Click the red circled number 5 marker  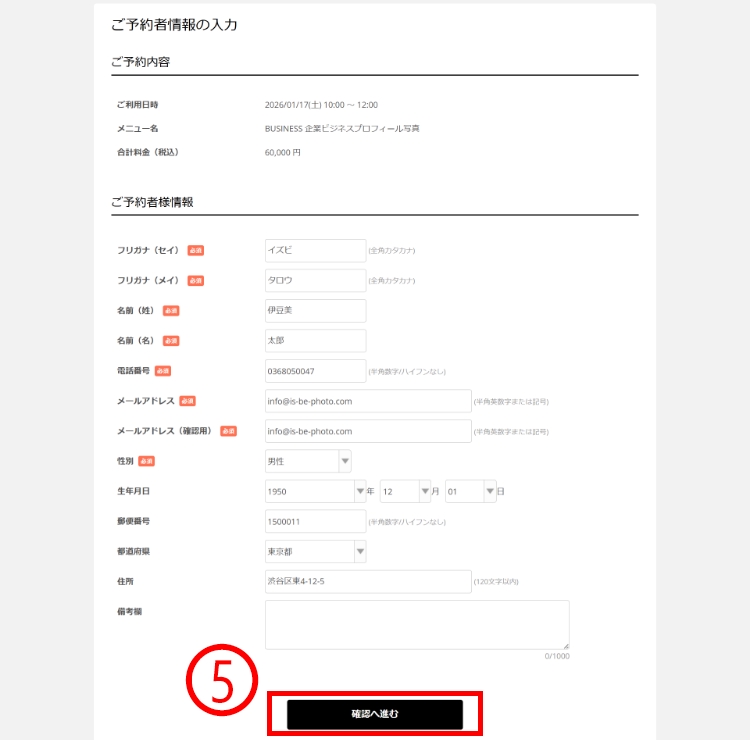coord(223,679)
